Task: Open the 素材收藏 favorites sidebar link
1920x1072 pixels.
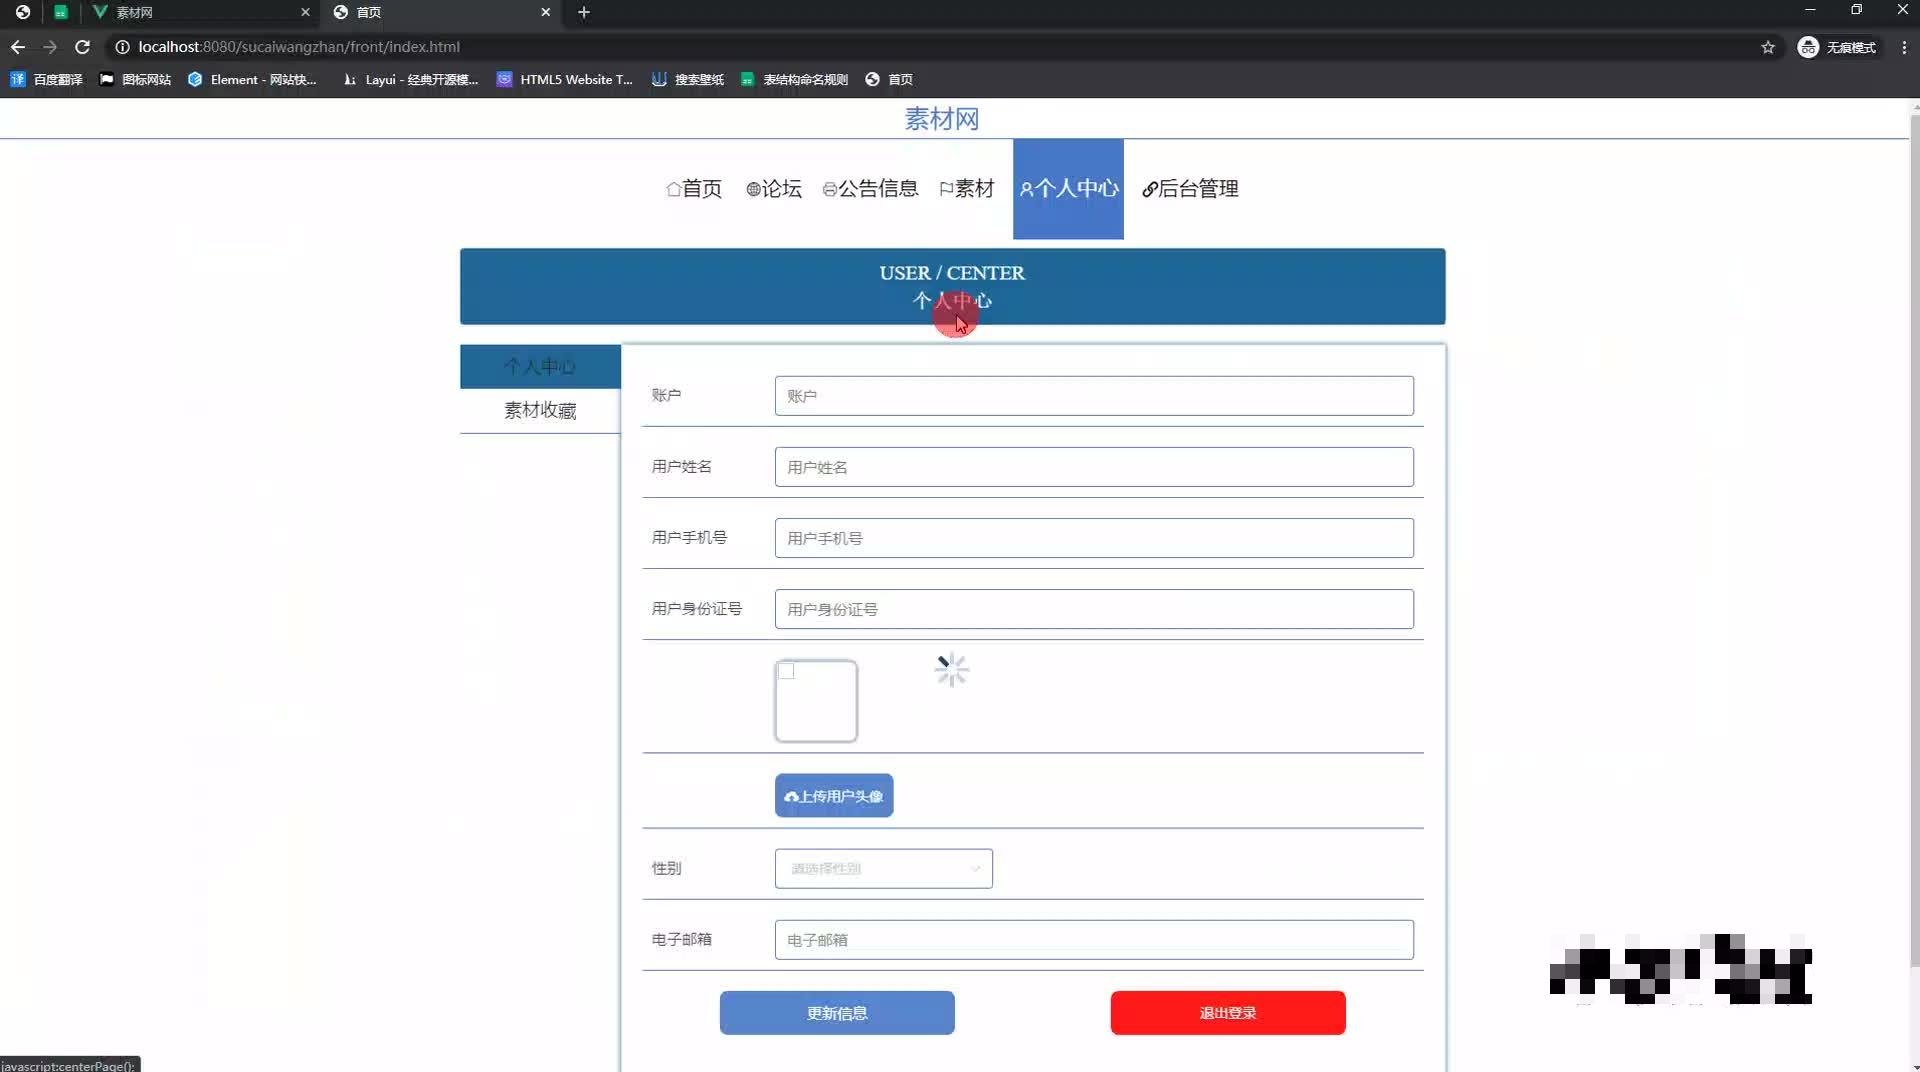Action: [x=540, y=410]
